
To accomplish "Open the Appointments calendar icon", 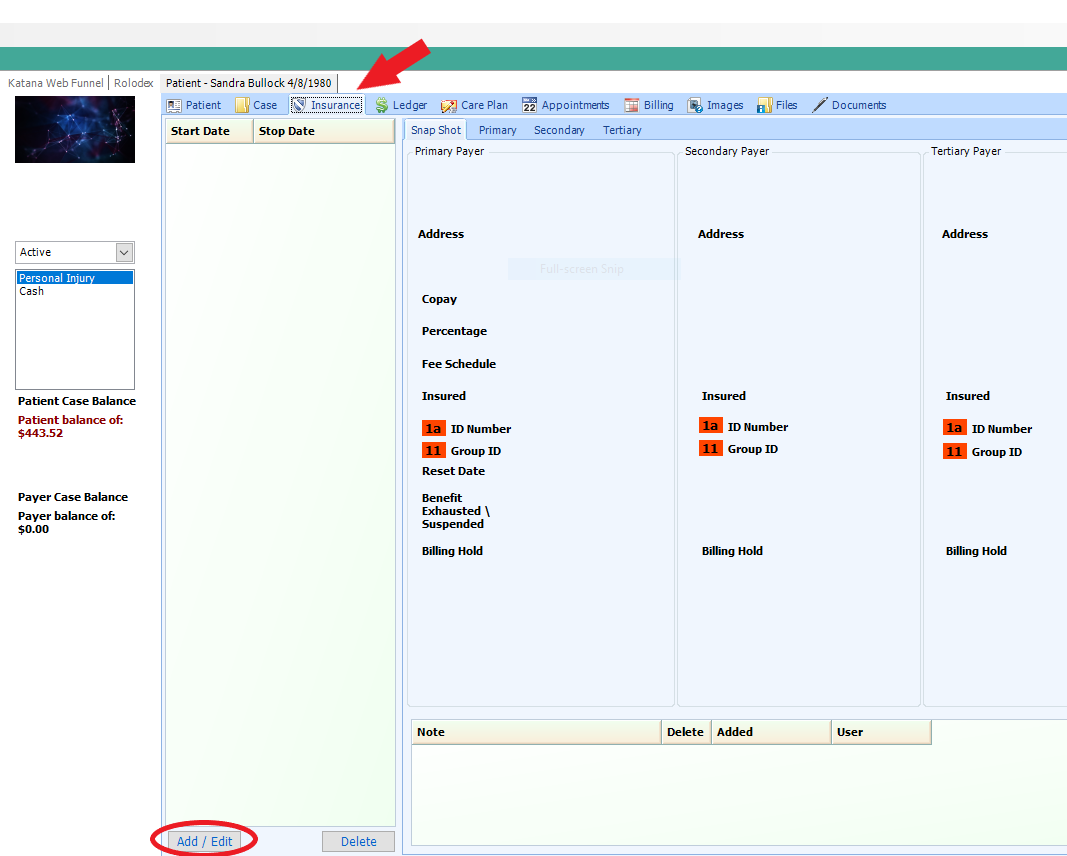I will coord(530,105).
